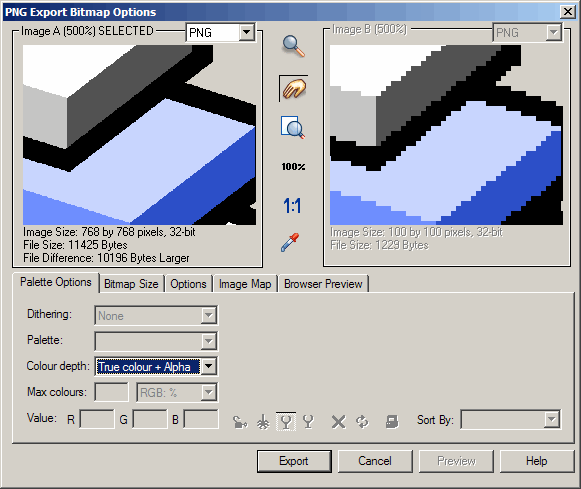Open the Options tab

188,284
